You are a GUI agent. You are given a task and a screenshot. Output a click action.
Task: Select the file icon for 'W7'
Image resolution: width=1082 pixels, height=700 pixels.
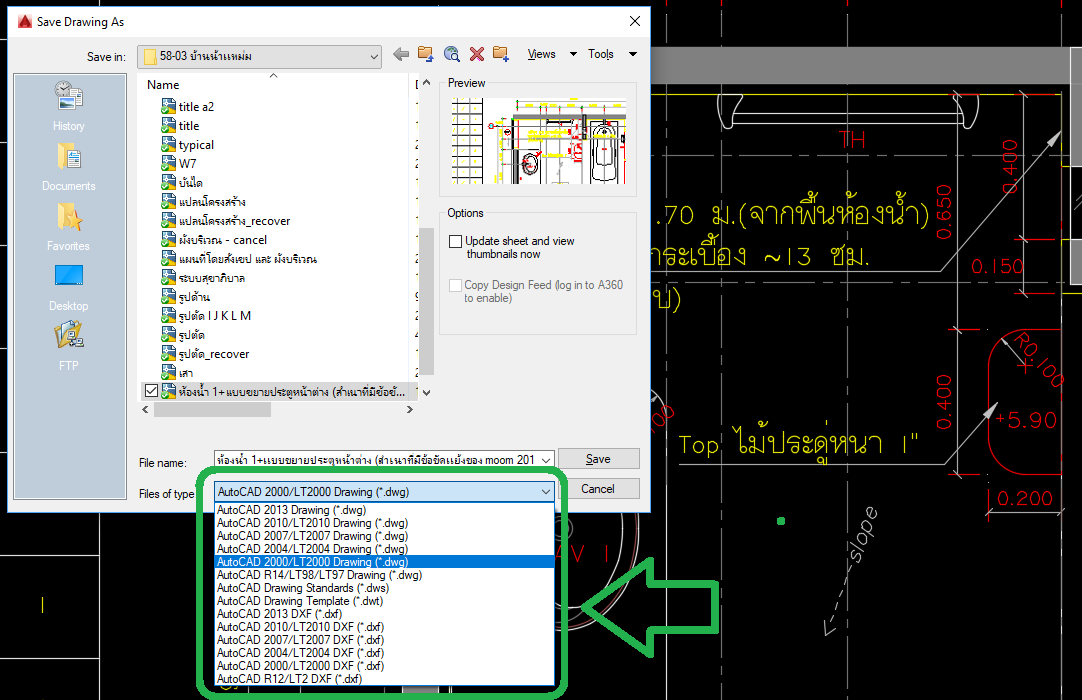click(x=168, y=164)
